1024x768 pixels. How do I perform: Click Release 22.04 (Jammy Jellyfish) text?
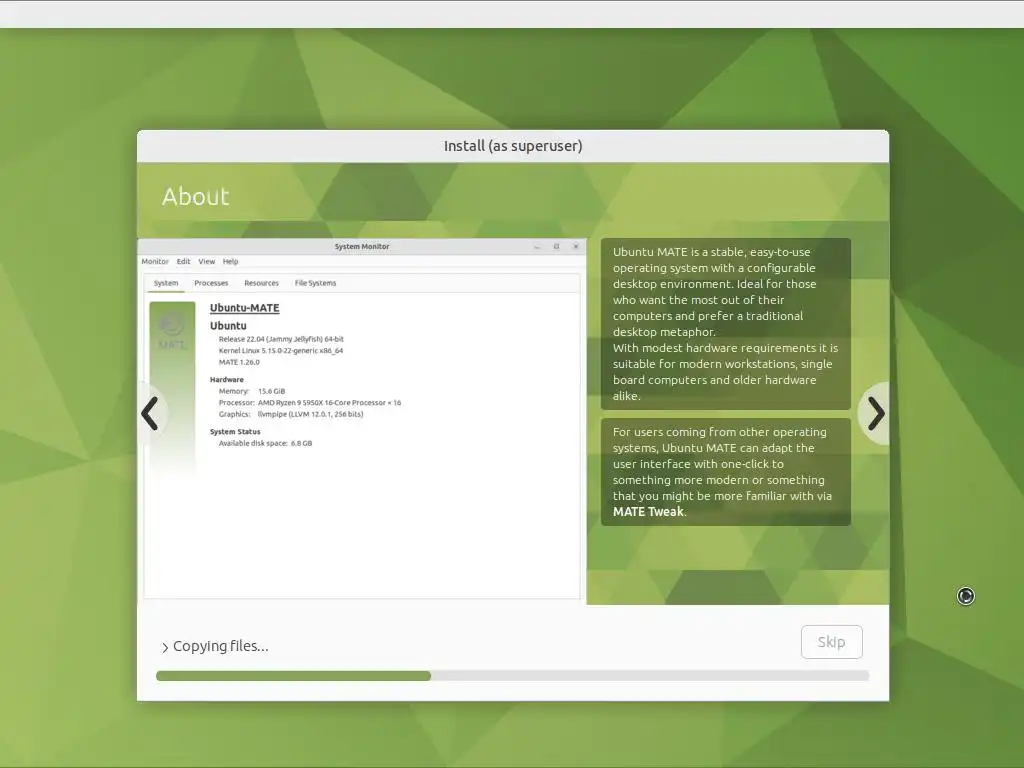click(x=281, y=339)
